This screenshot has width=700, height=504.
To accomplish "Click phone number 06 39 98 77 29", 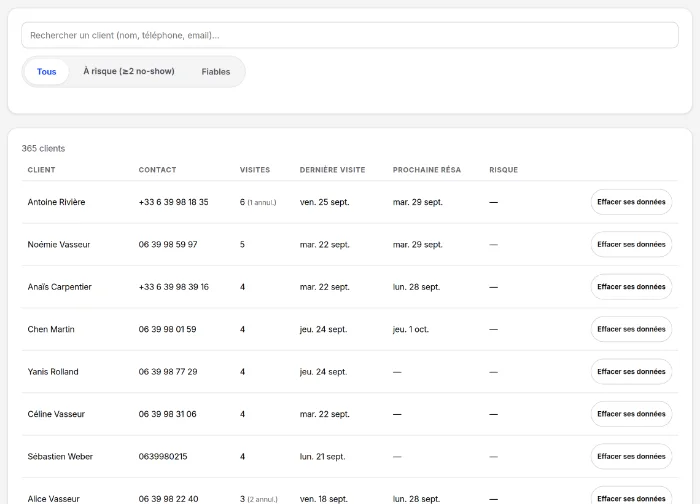I will pyautogui.click(x=167, y=371).
